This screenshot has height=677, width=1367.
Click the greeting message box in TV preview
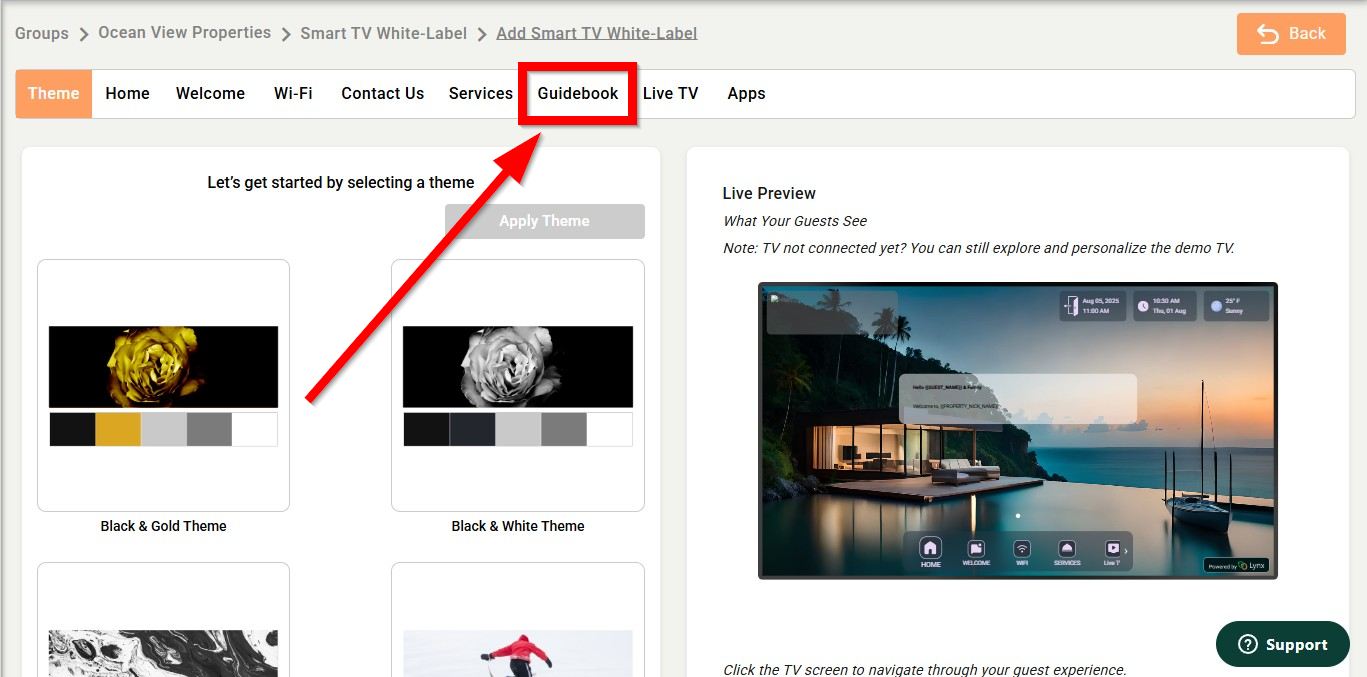point(1017,399)
